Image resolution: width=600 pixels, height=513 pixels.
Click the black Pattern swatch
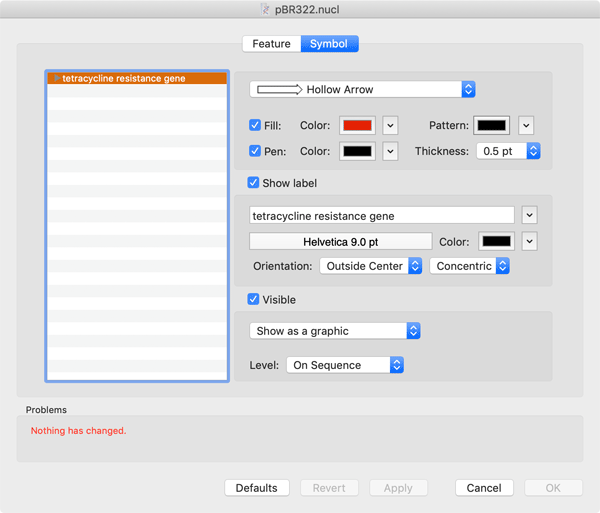491,125
